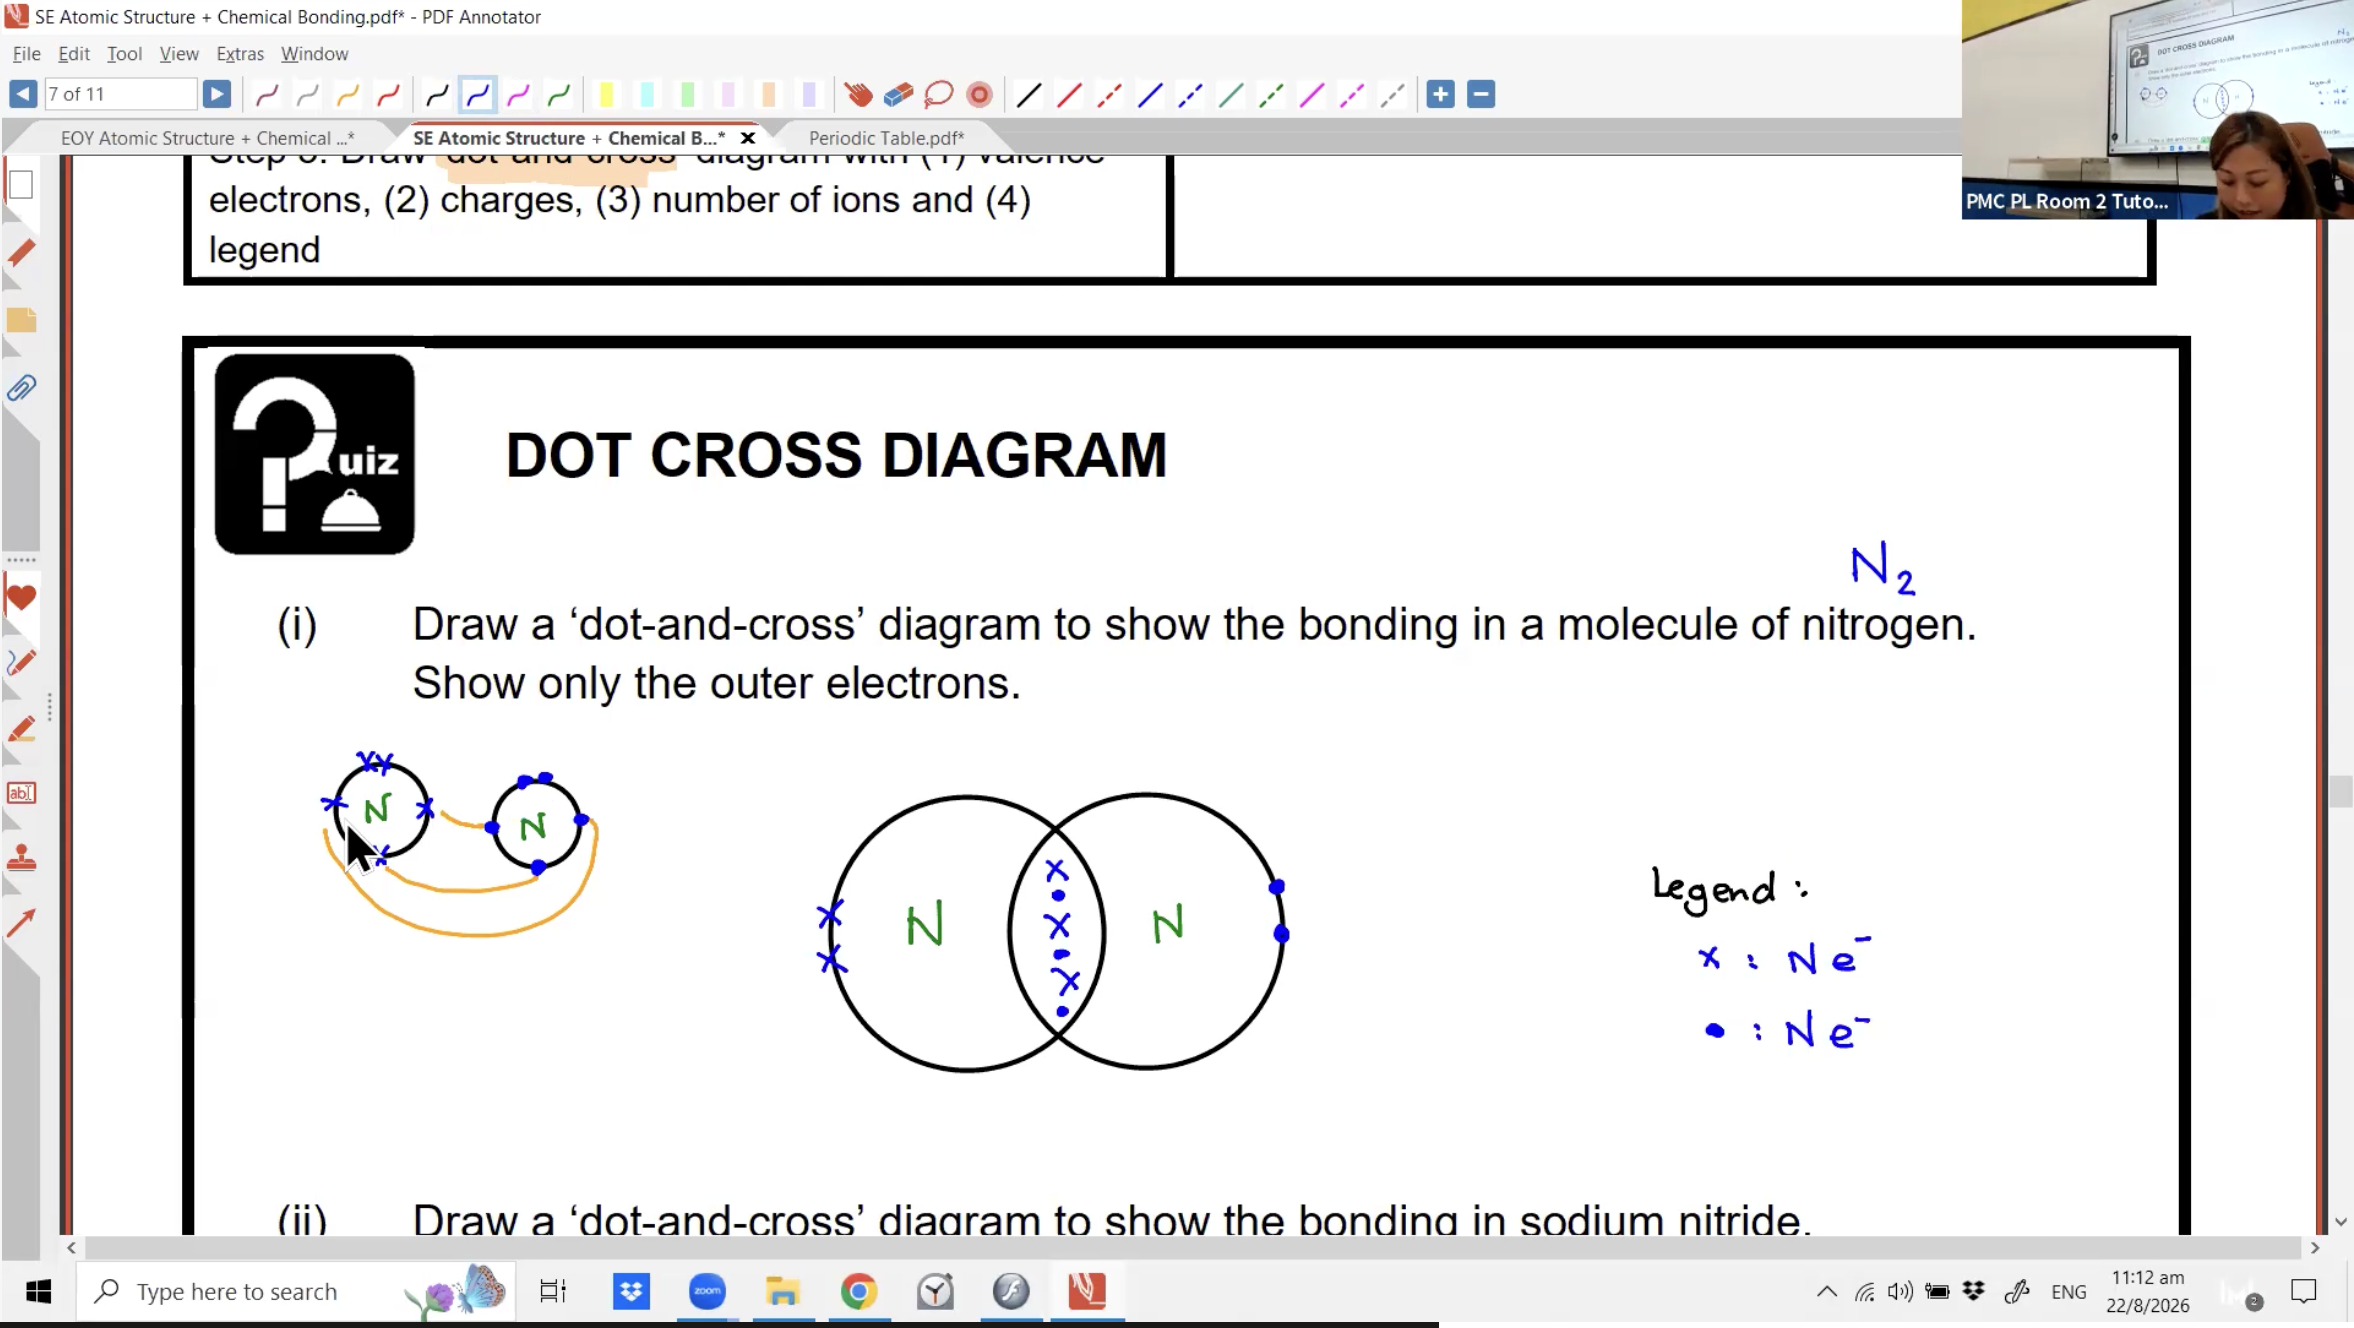Select the maroon pen preset
The height and width of the screenshot is (1328, 2354).
(266, 95)
